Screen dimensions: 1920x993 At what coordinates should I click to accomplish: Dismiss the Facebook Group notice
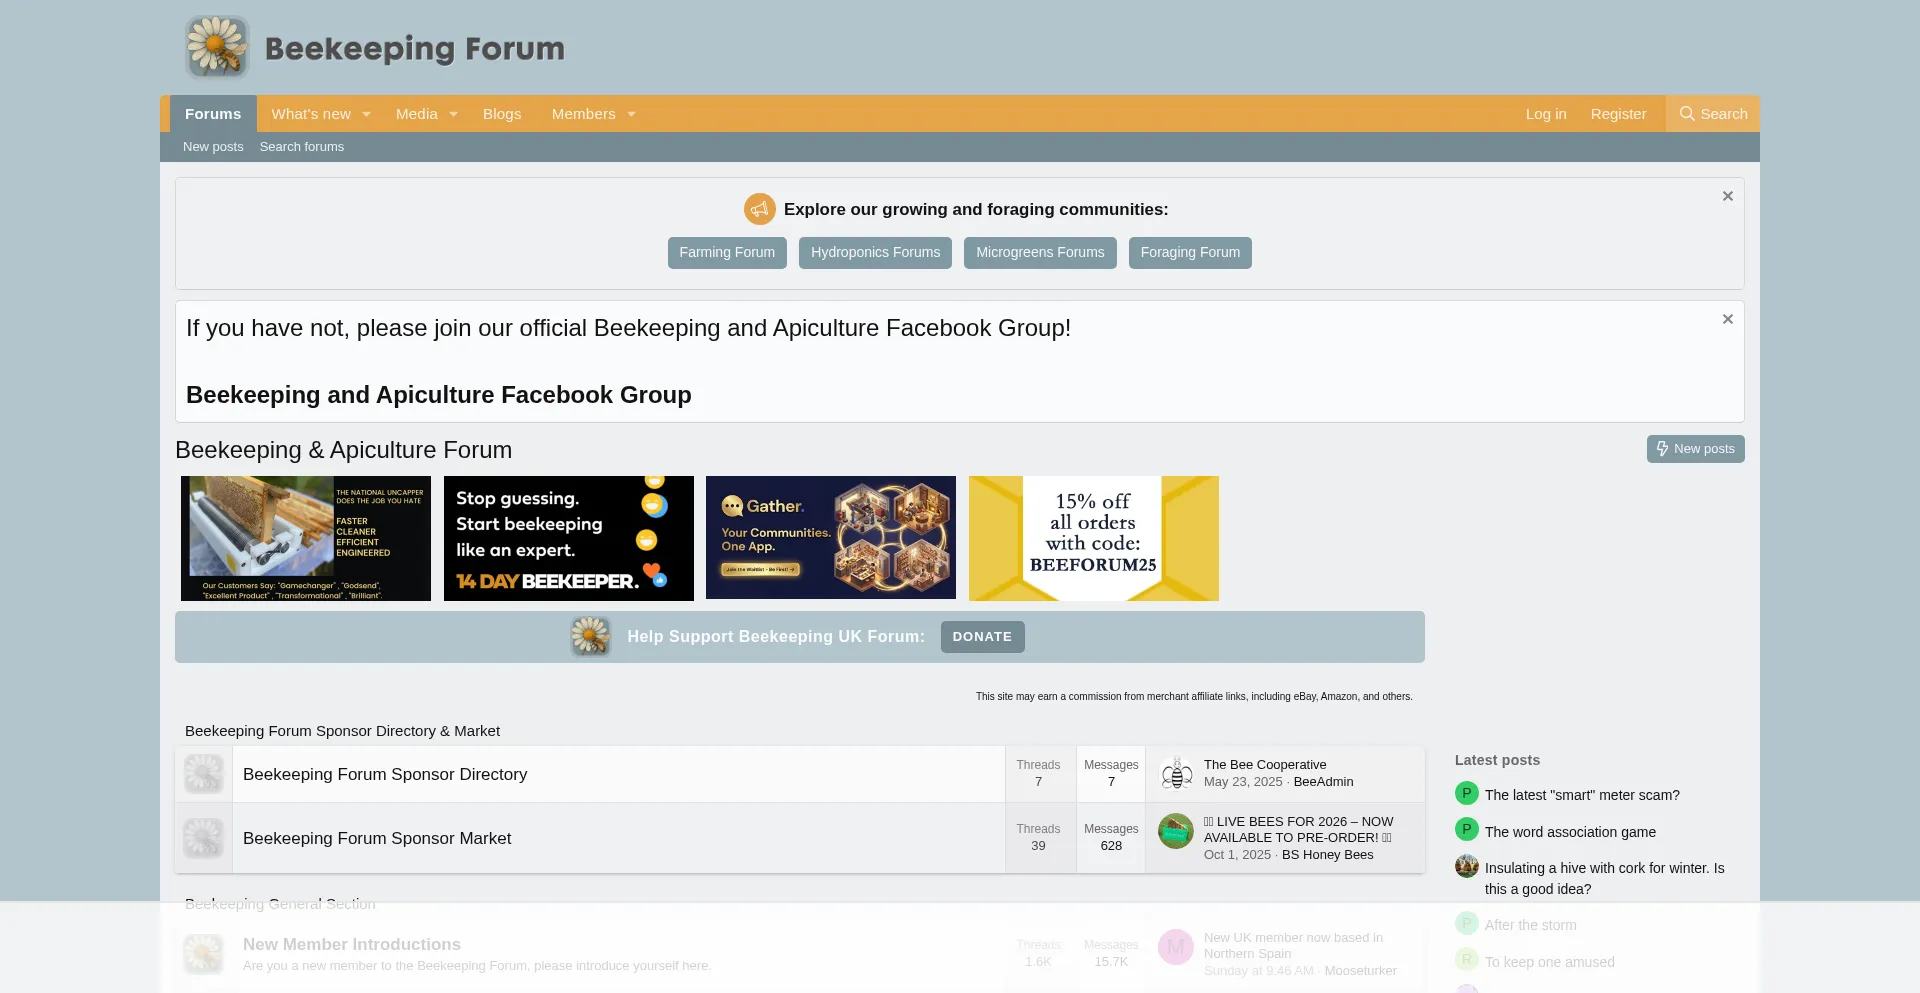(1727, 319)
